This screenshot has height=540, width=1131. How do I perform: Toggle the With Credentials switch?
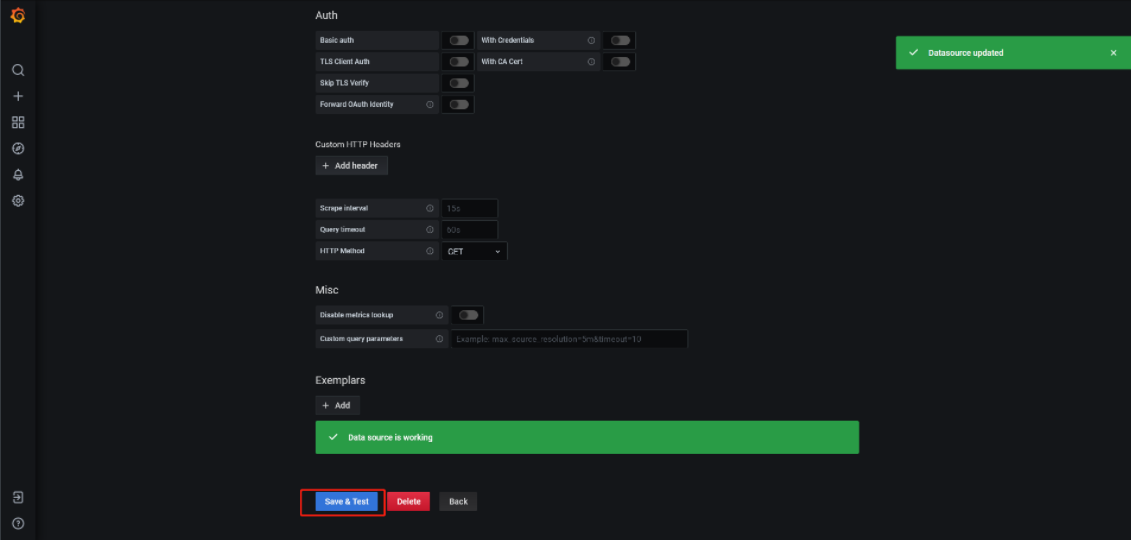(620, 40)
